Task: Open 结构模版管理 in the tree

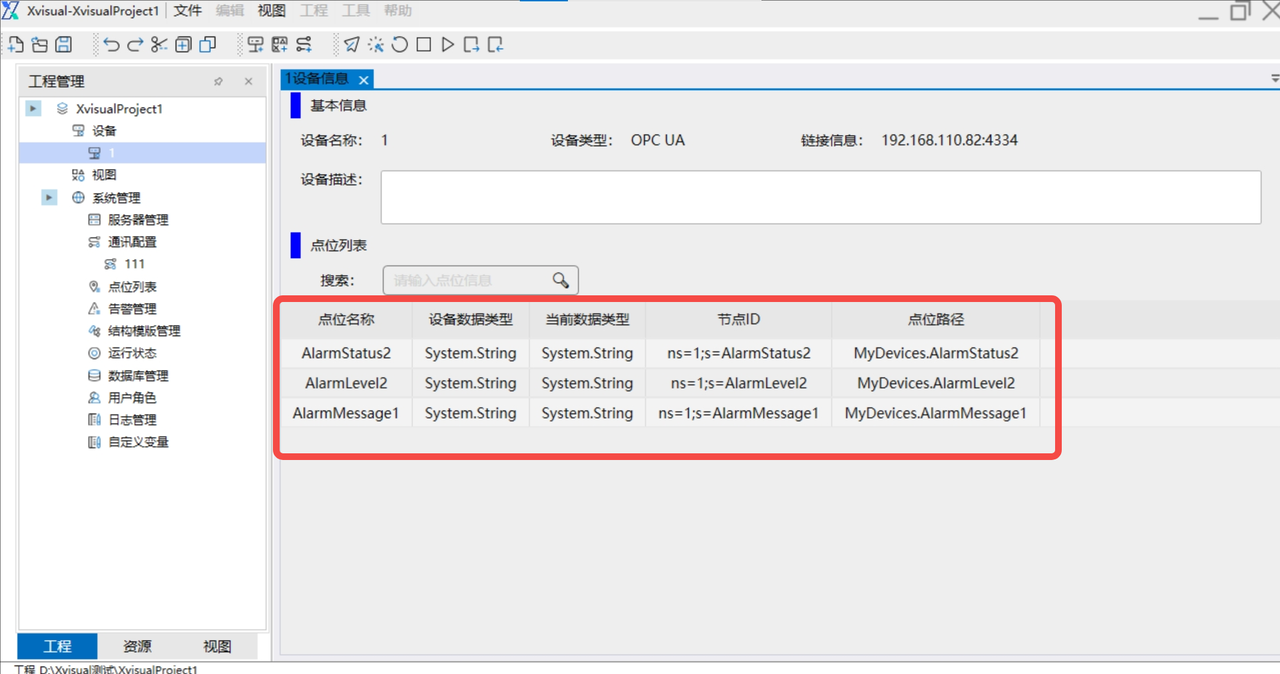Action: (144, 331)
